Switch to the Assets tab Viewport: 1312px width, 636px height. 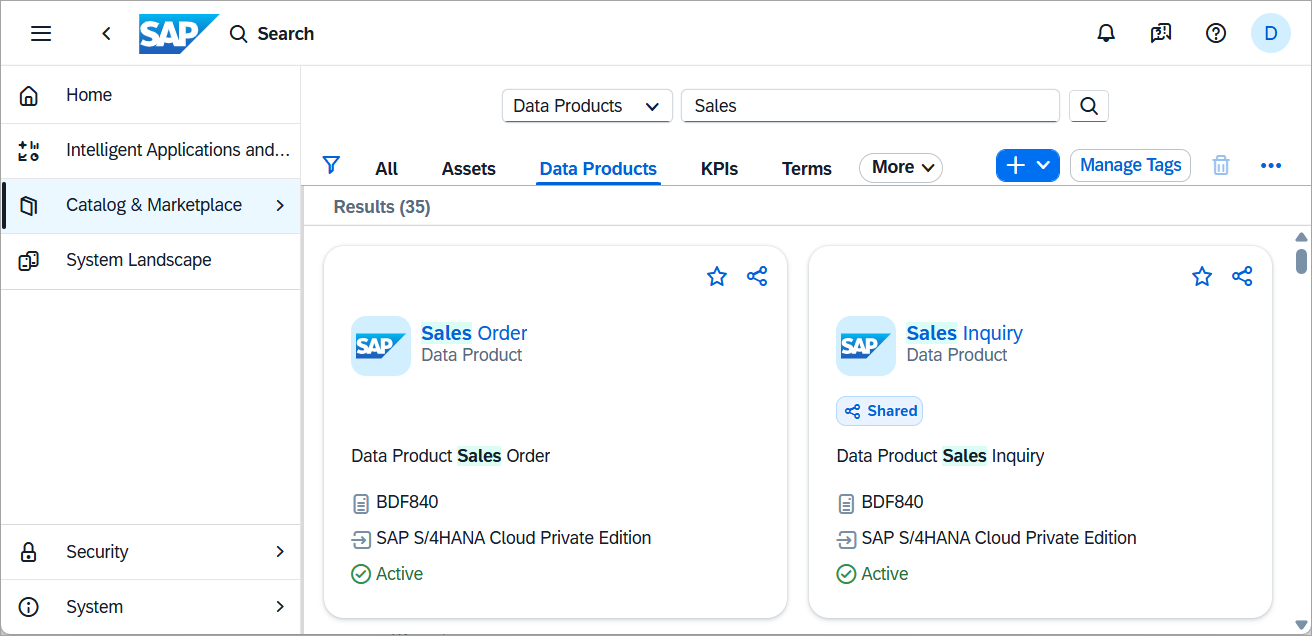pyautogui.click(x=469, y=169)
